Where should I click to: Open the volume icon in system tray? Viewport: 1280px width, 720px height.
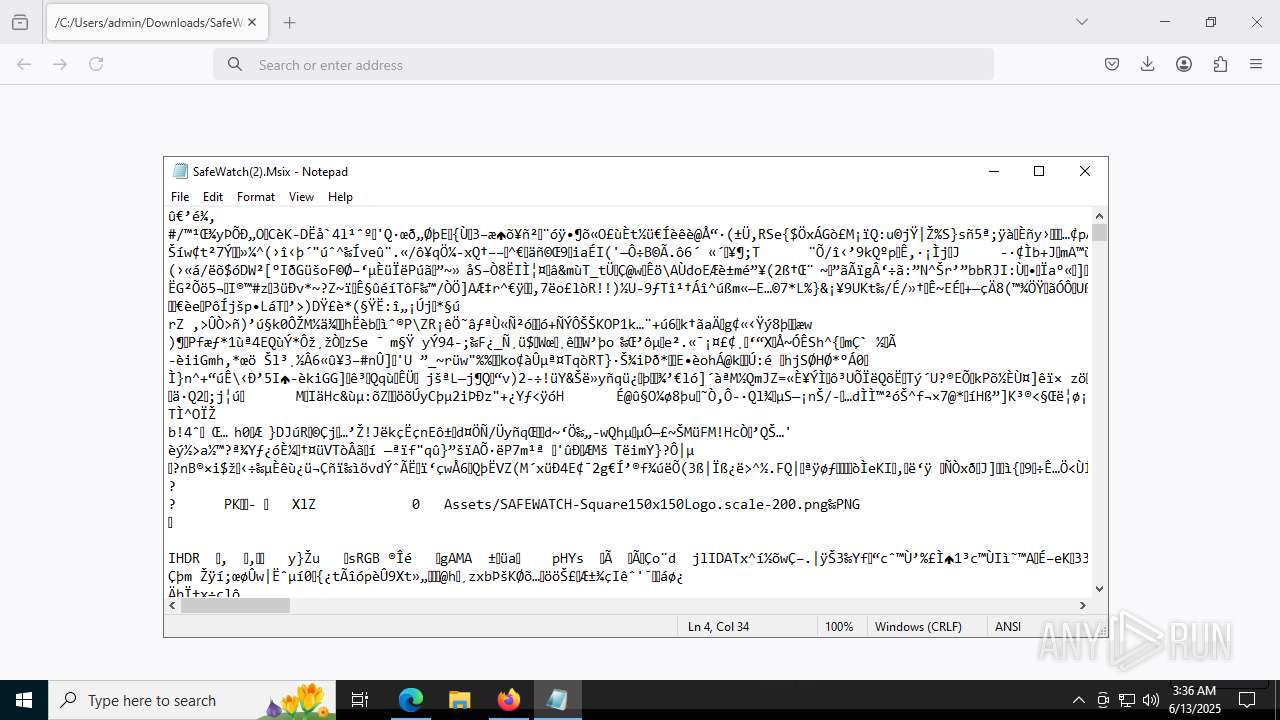[1151, 700]
